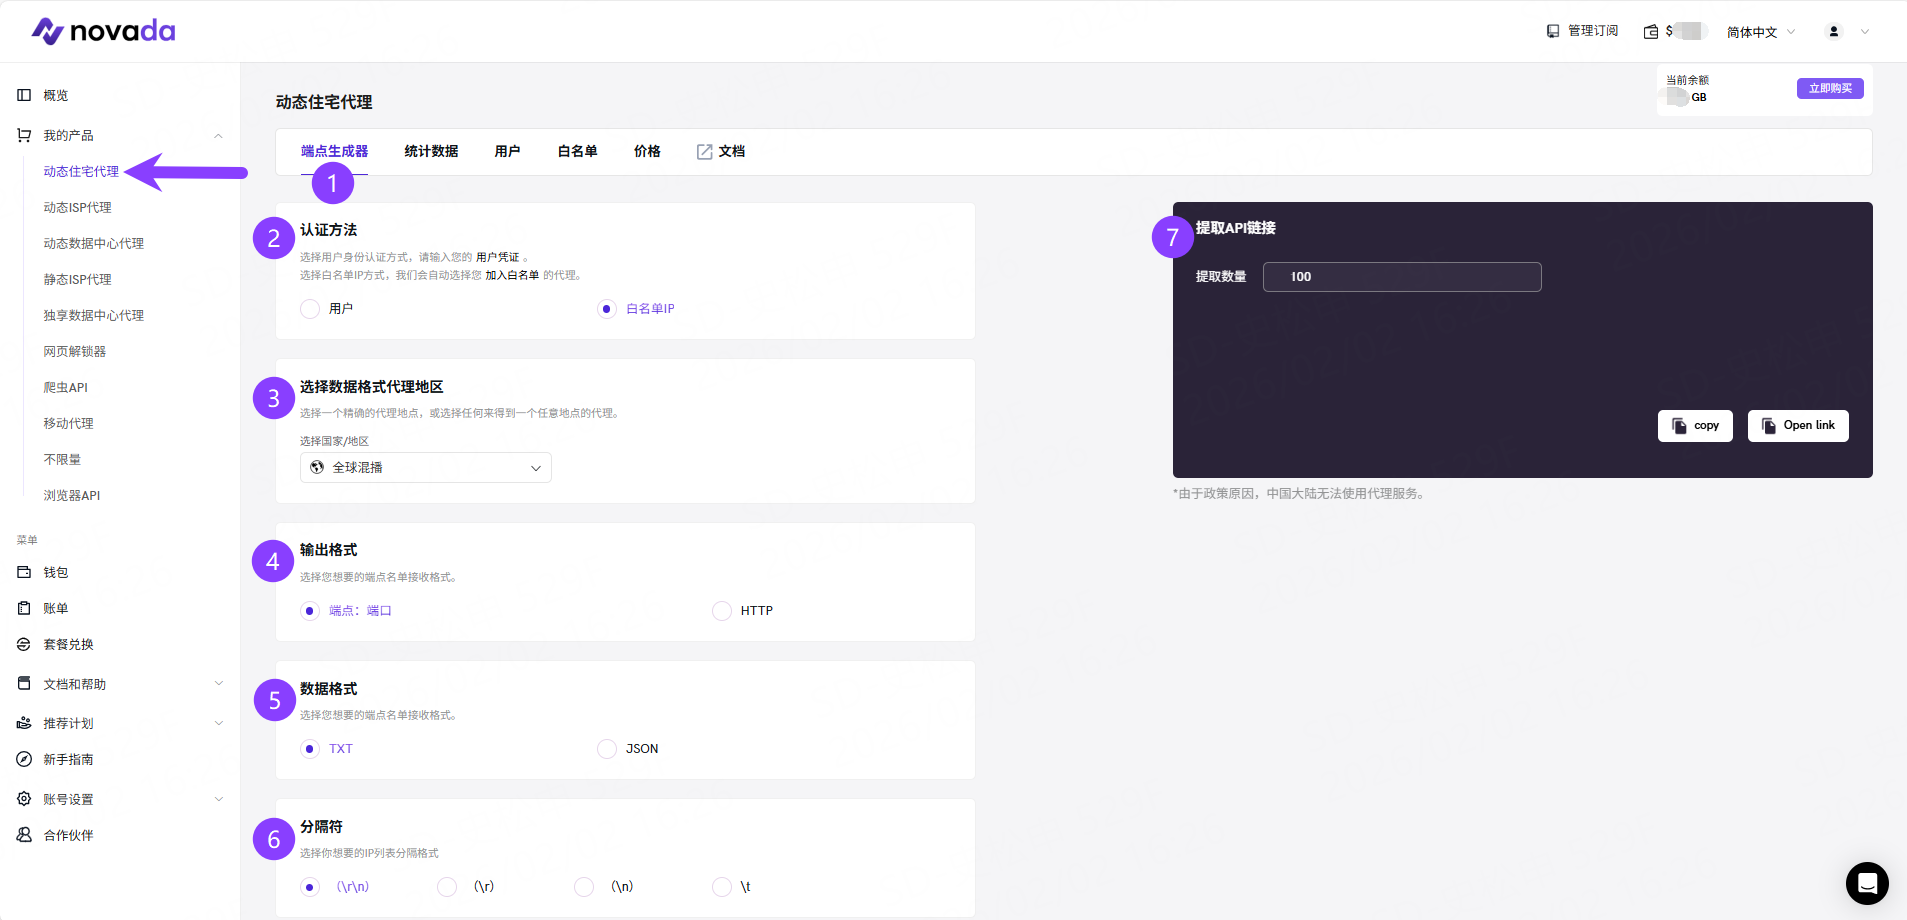
Task: Select the User authentication radio button
Action: click(x=310, y=309)
